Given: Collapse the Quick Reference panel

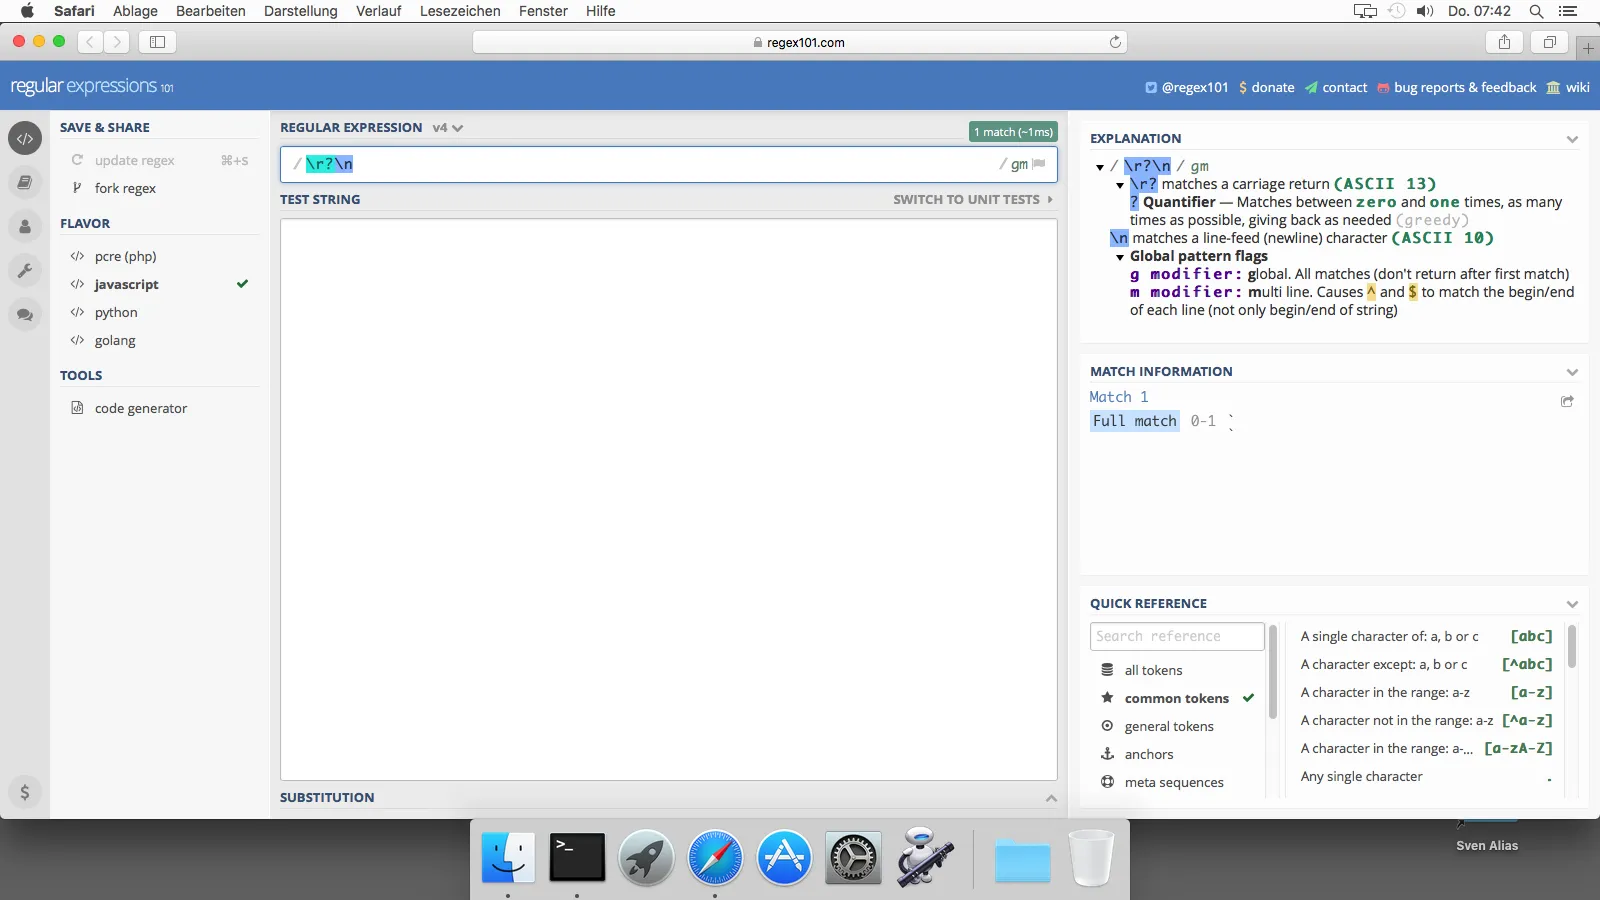Looking at the screenshot, I should [1572, 604].
